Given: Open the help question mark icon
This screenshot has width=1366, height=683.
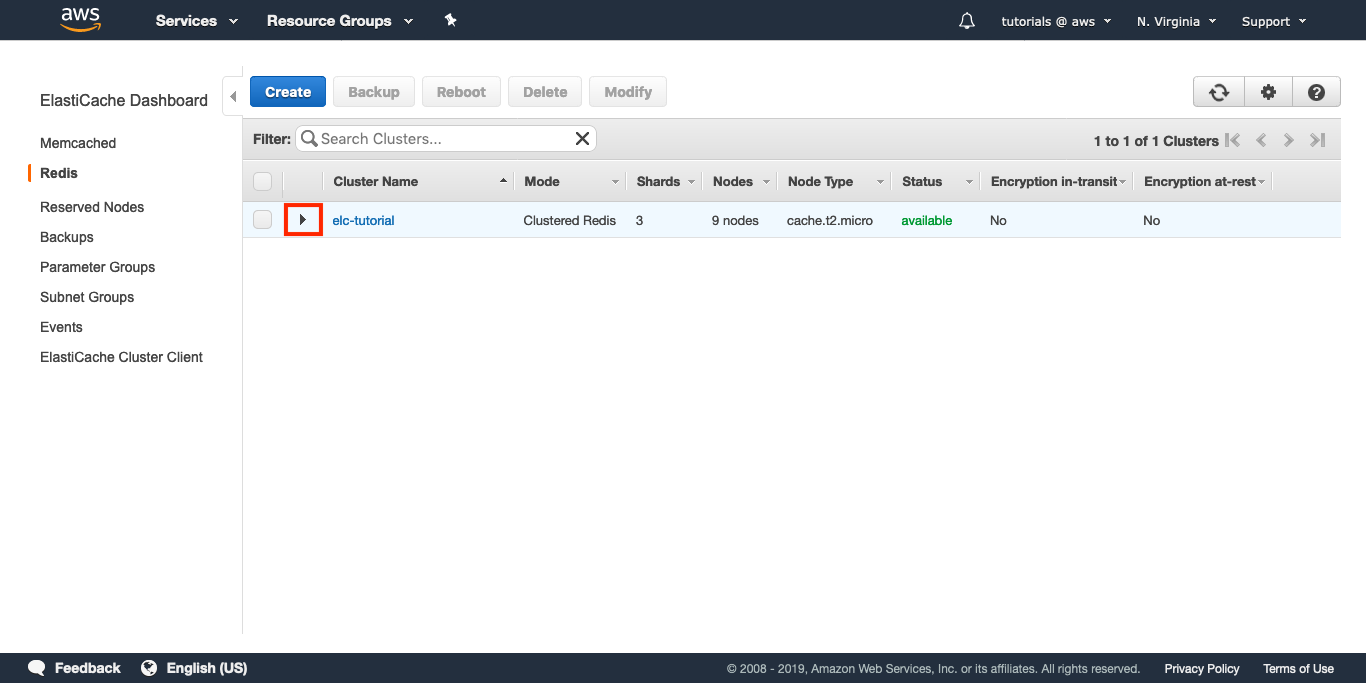Looking at the screenshot, I should coord(1316,92).
